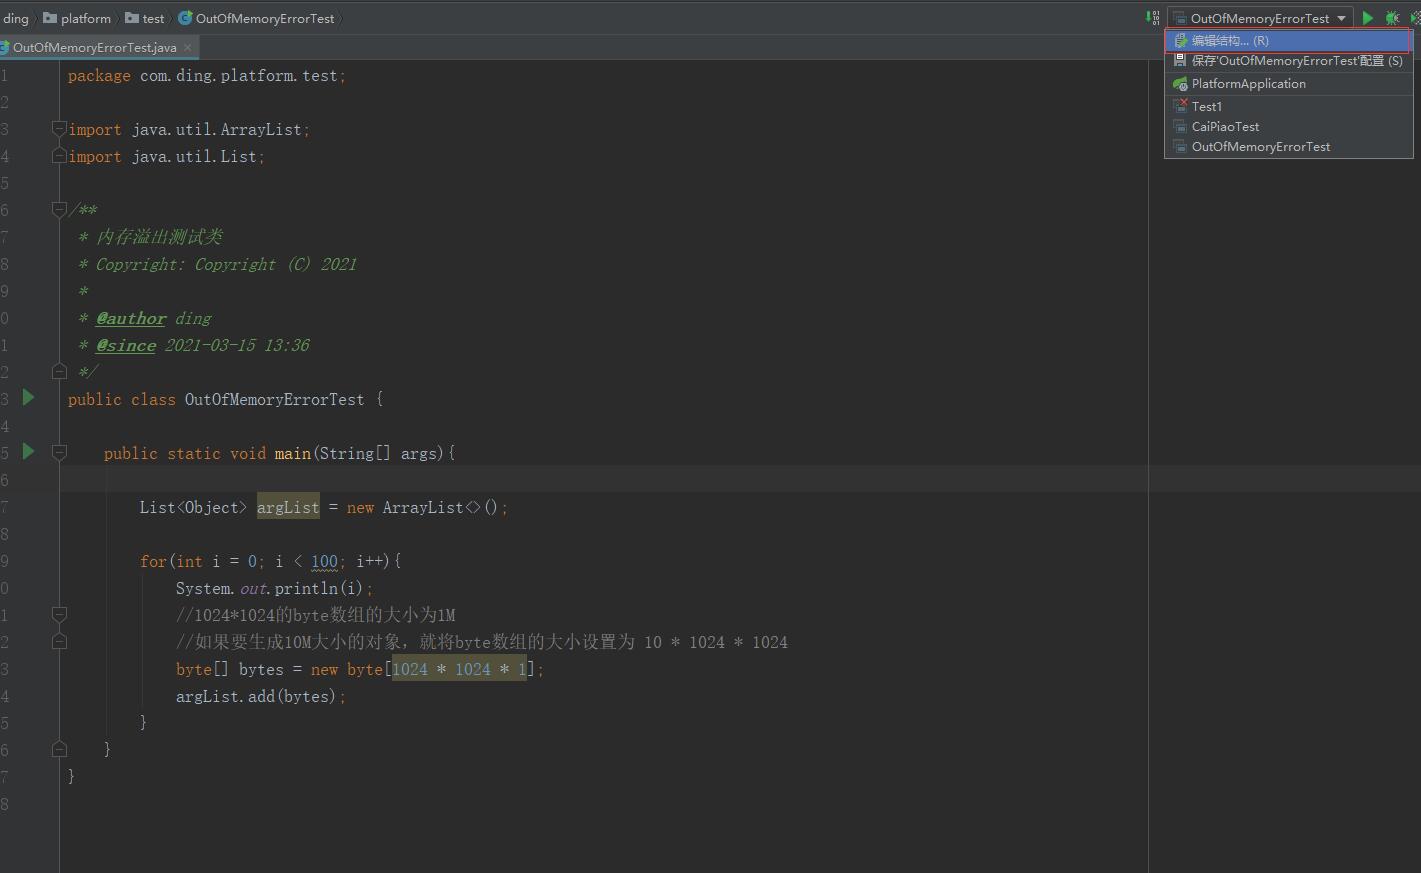Click the highlighted '1024 * 1024 * 1' expression

point(459,669)
